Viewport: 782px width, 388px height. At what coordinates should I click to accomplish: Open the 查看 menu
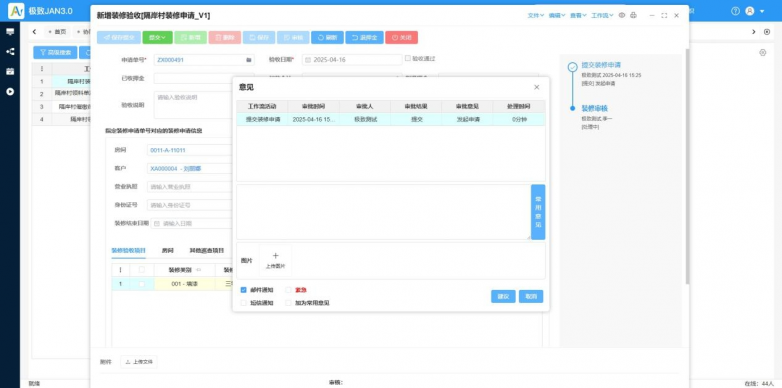578,15
